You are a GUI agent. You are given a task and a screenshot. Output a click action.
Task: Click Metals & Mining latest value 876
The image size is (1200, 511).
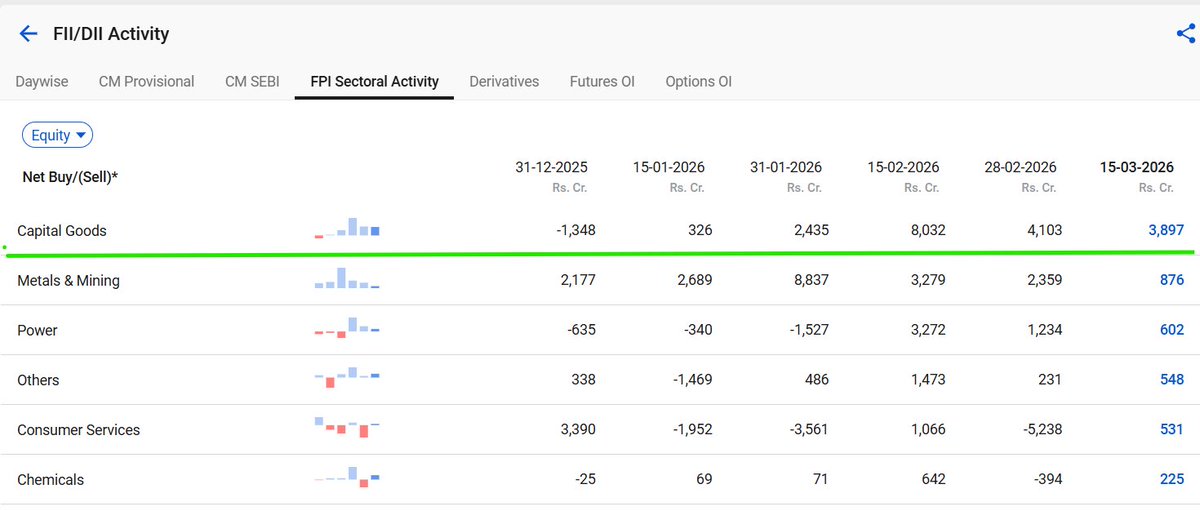click(1172, 280)
